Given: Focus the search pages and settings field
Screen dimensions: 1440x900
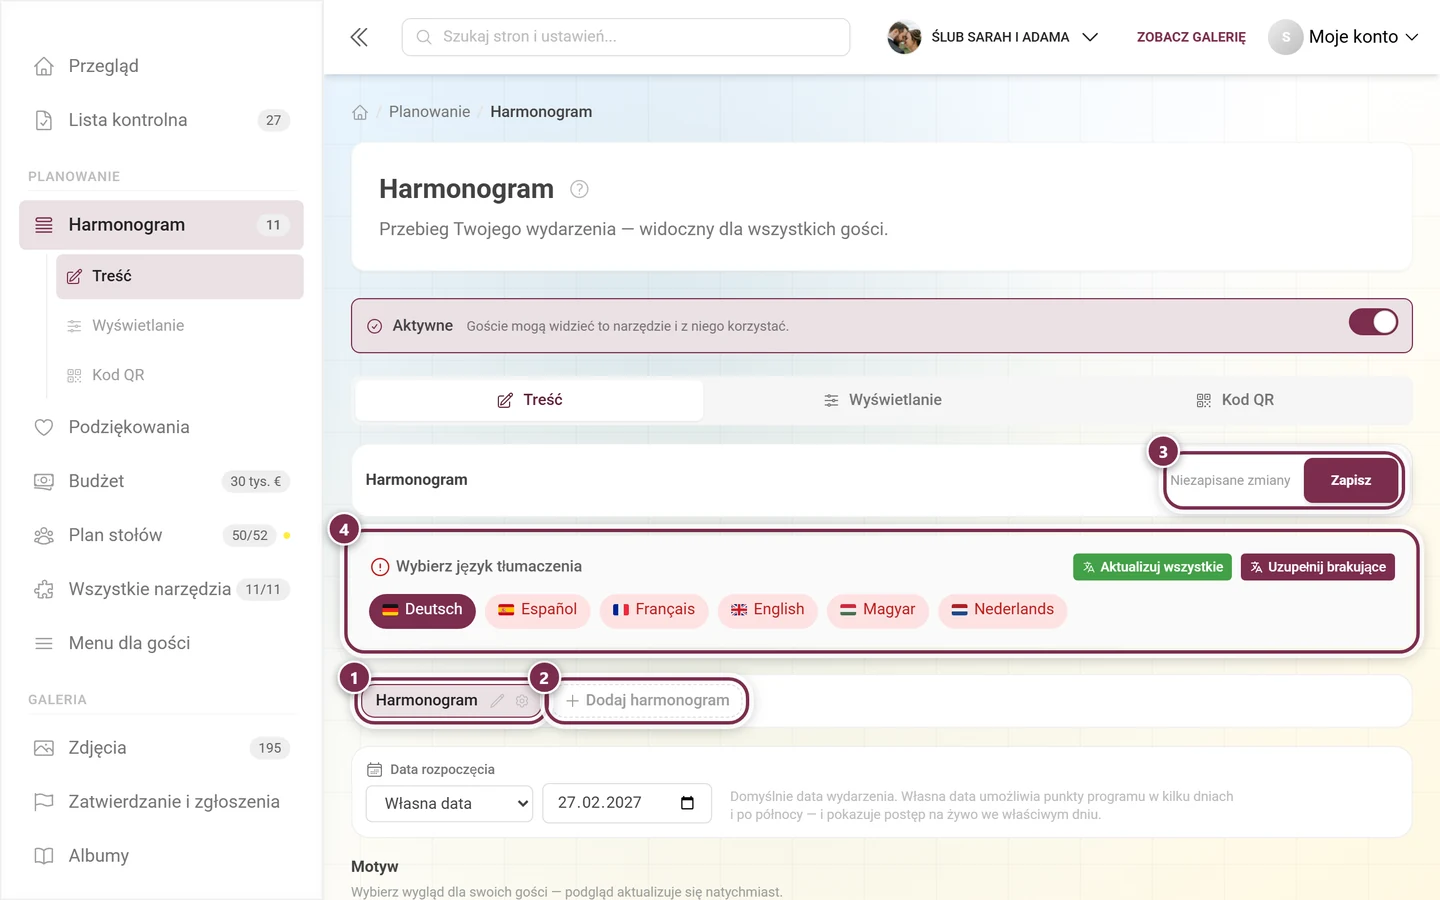Looking at the screenshot, I should pos(626,37).
